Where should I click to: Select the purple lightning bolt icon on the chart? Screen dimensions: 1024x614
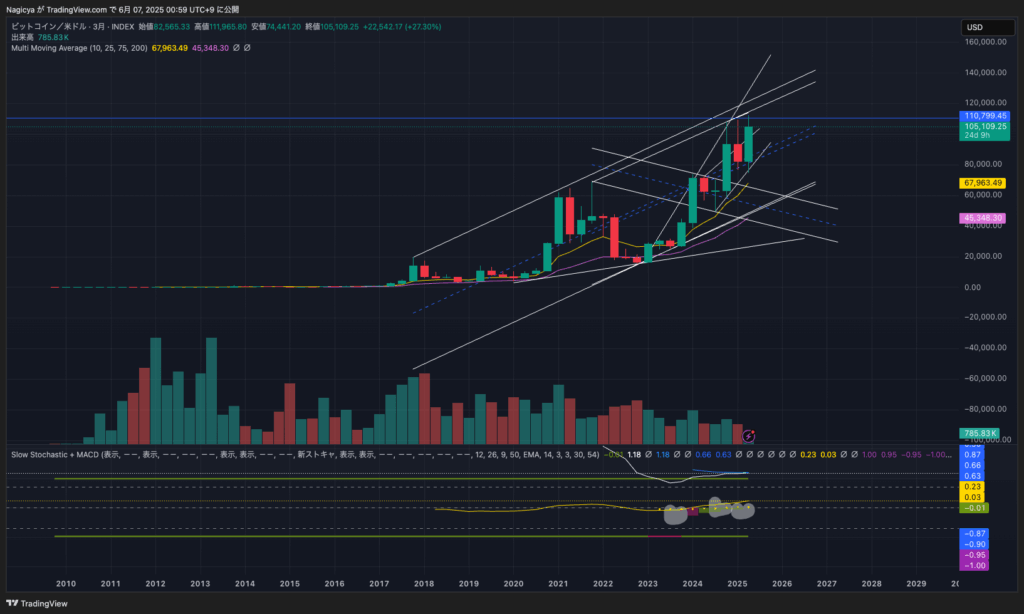748,434
